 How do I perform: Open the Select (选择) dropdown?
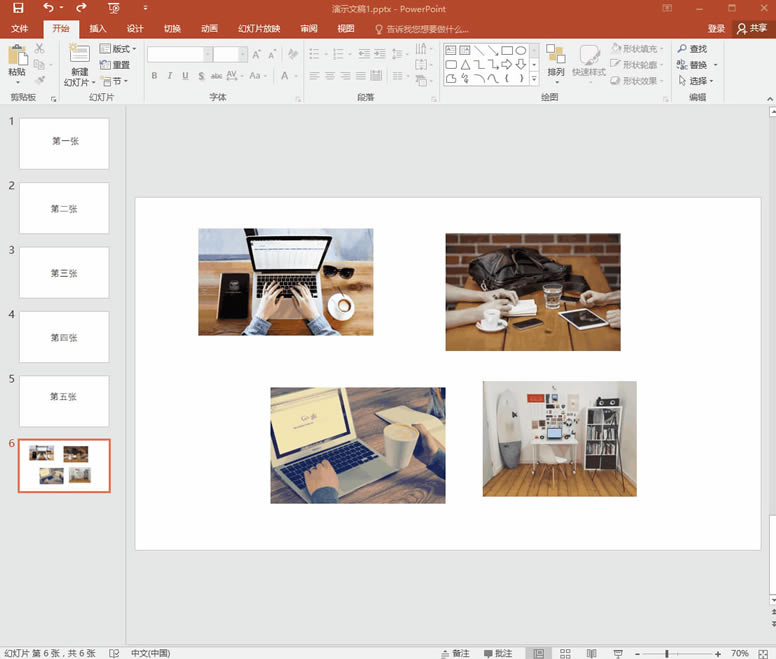click(697, 81)
